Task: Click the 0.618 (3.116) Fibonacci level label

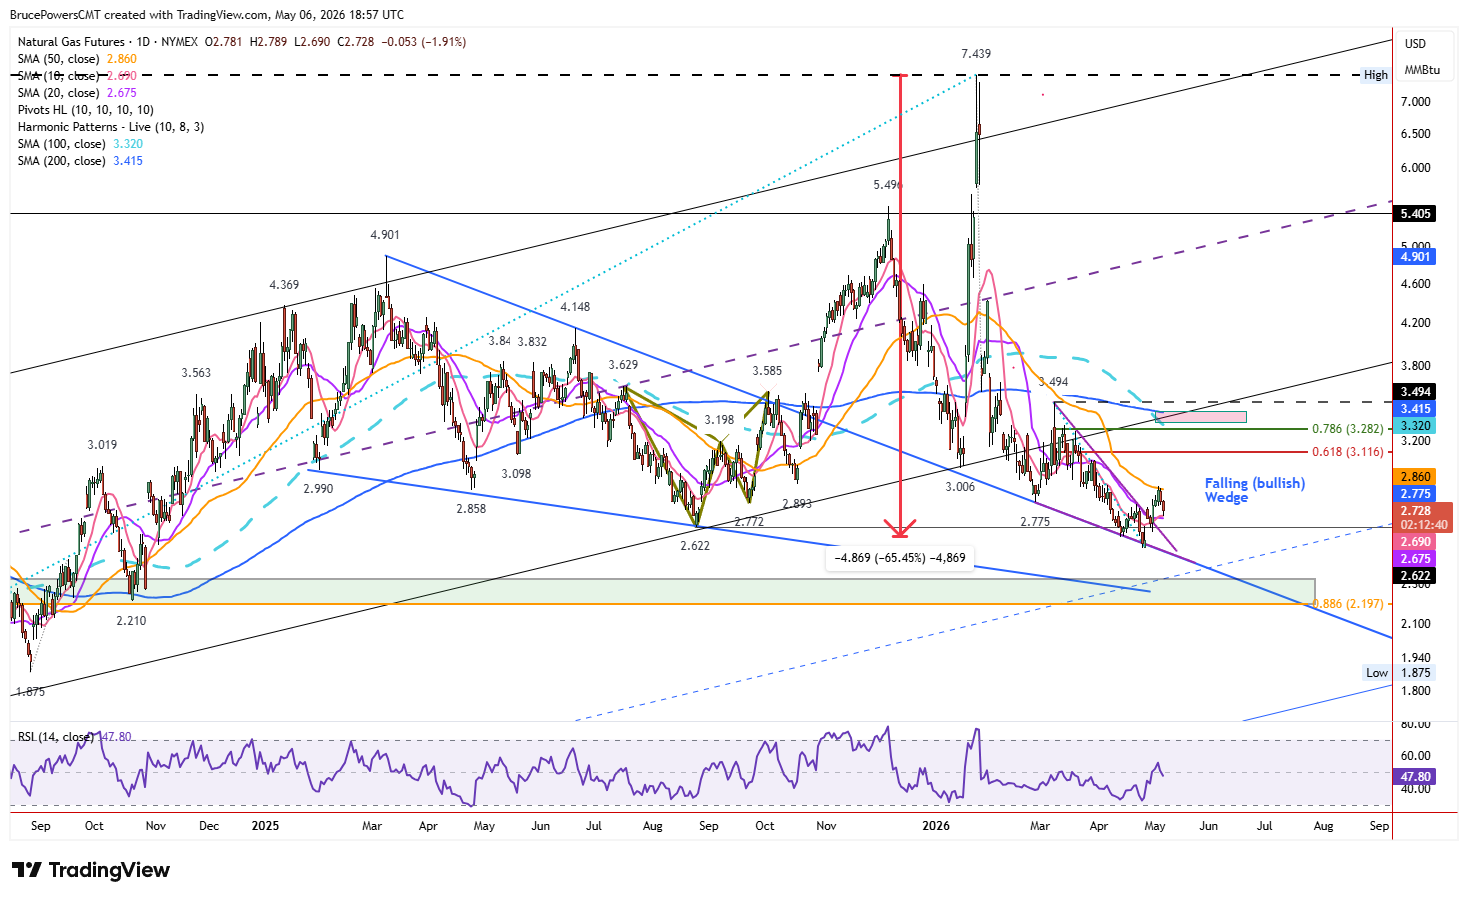Action: 1348,452
